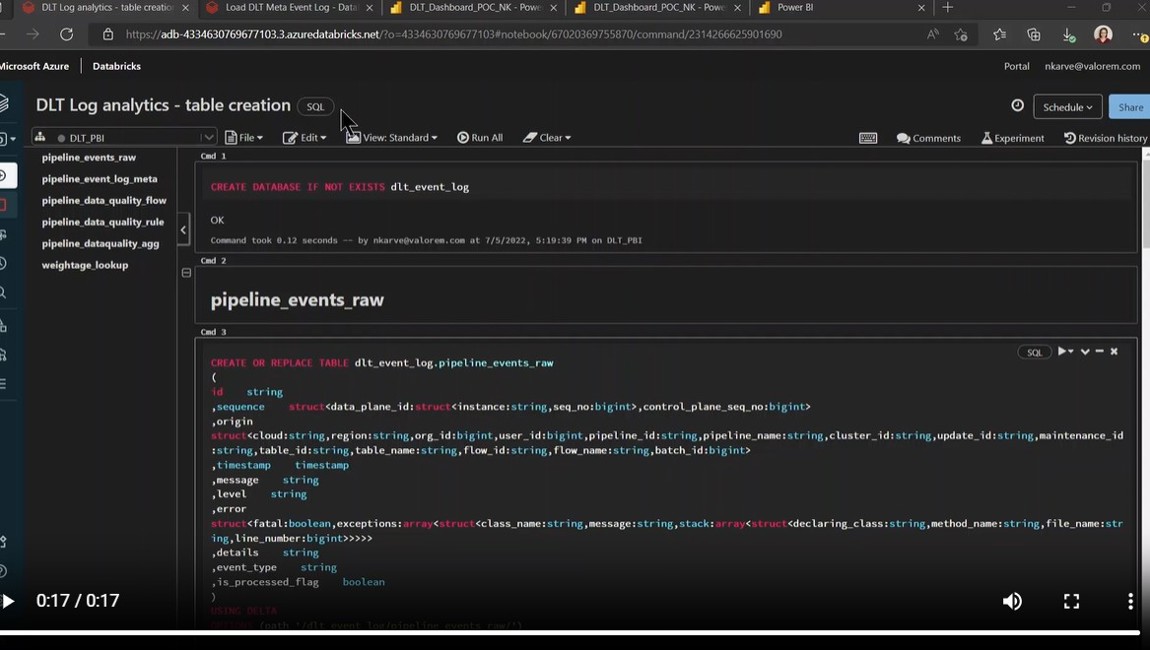Click the clock icon beside Schedule
Image resolution: width=1150 pixels, height=650 pixels.
pyautogui.click(x=1017, y=106)
